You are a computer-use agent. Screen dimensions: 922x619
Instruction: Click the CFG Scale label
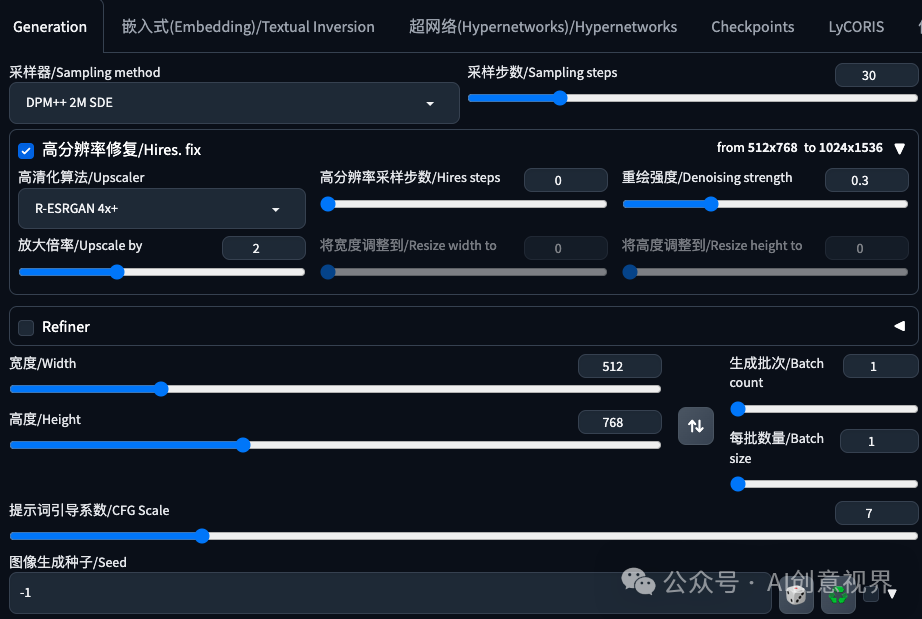click(x=89, y=510)
